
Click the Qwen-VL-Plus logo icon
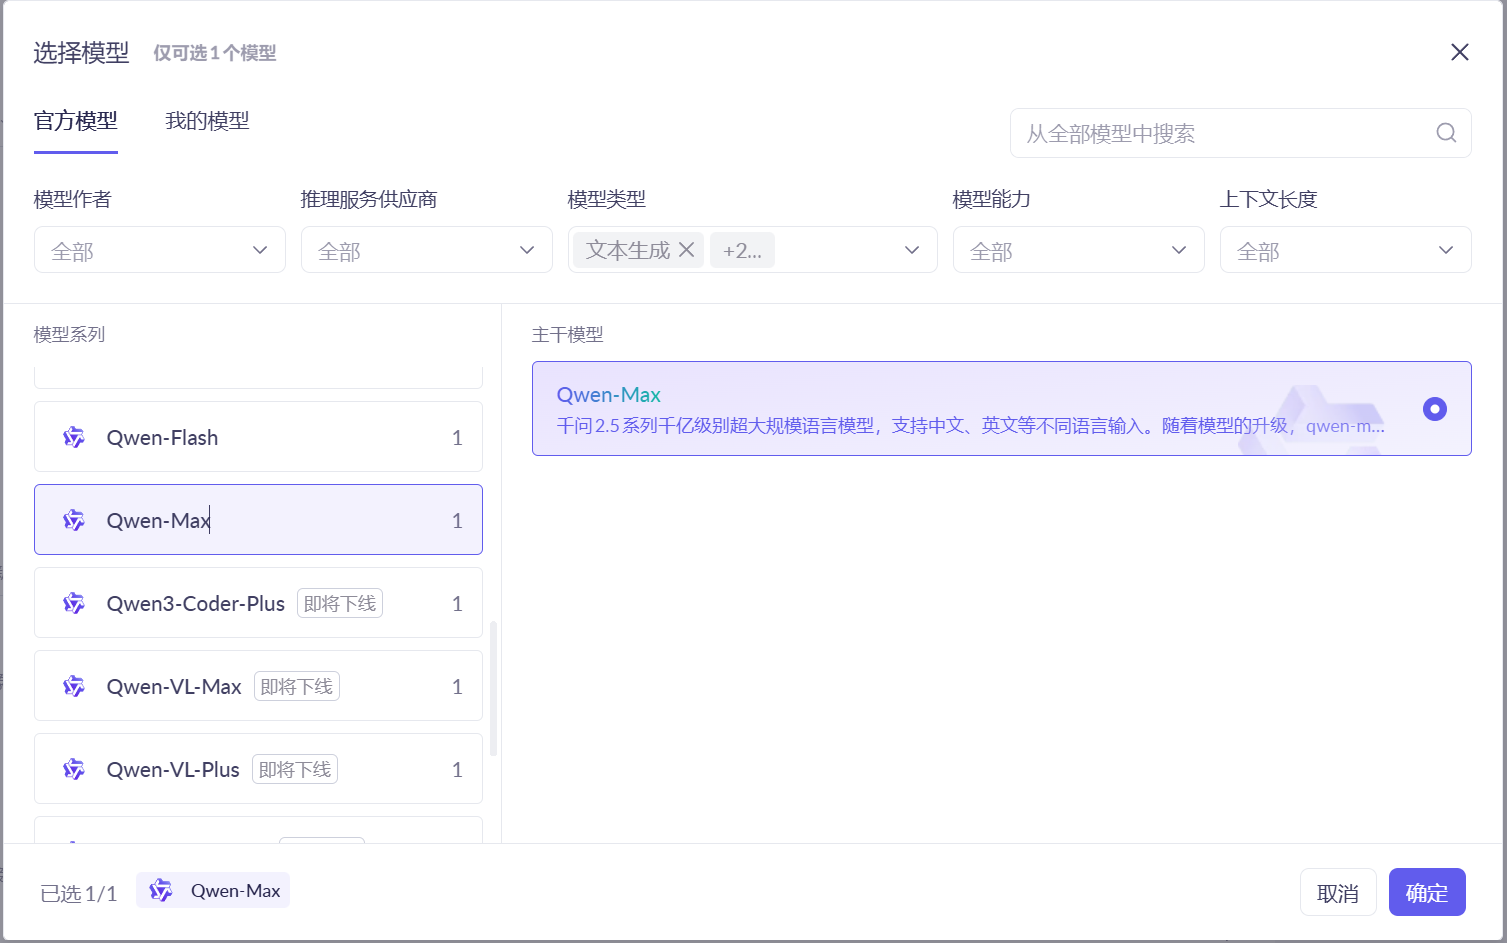click(x=74, y=769)
